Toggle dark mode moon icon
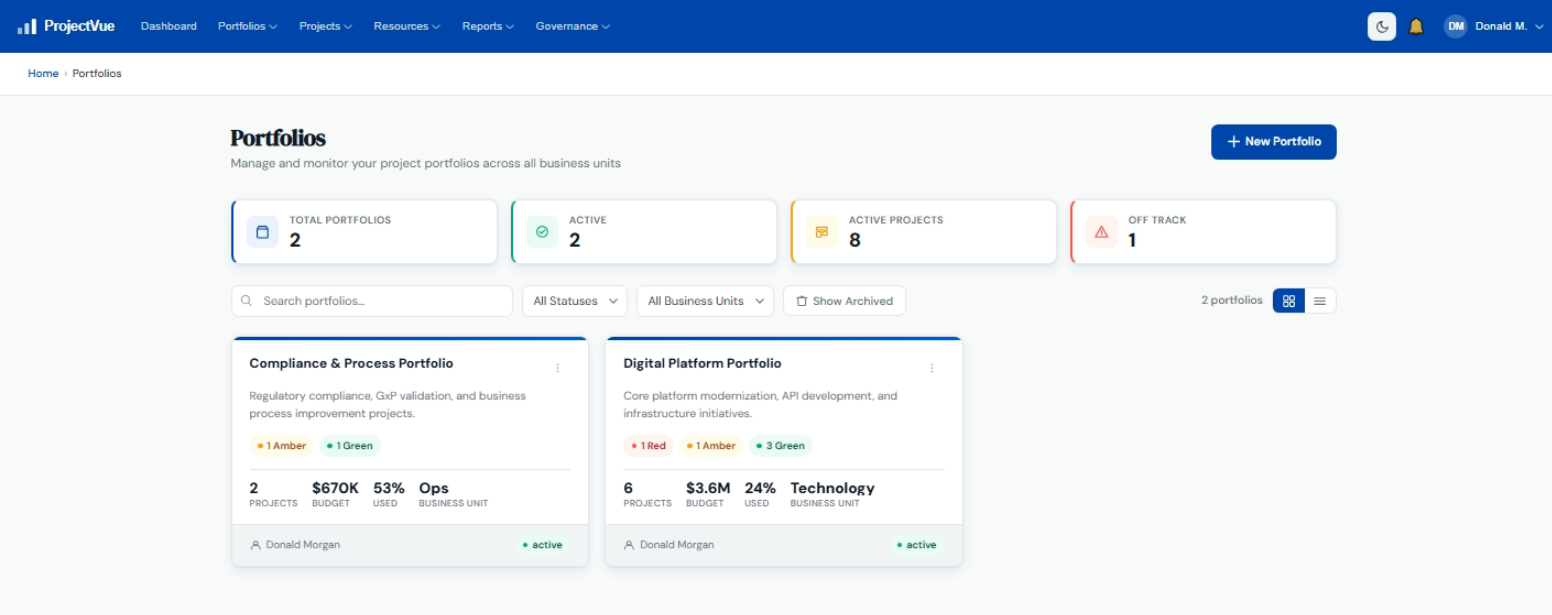Image resolution: width=1552 pixels, height=615 pixels. tap(1382, 27)
